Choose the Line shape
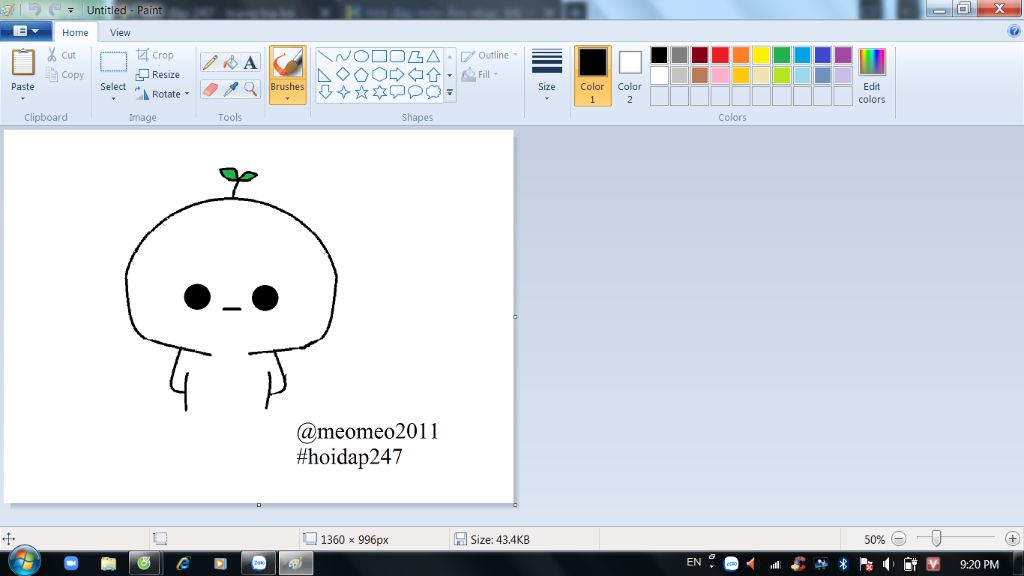Image resolution: width=1024 pixels, height=576 pixels. [x=325, y=57]
